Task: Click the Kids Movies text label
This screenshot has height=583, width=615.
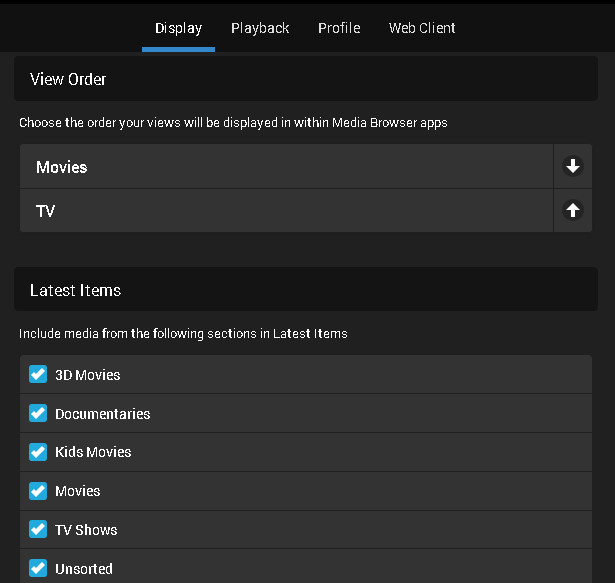Action: 93,452
